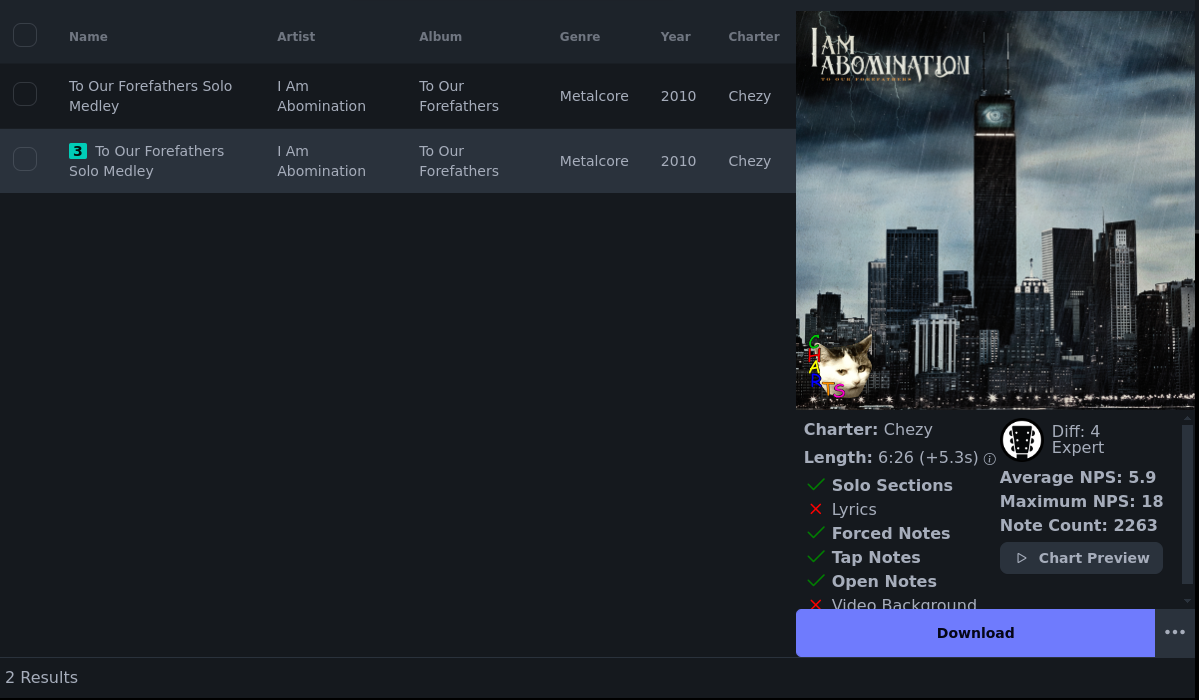Click the 2 Results status text
Image resolution: width=1199 pixels, height=700 pixels.
tap(41, 678)
